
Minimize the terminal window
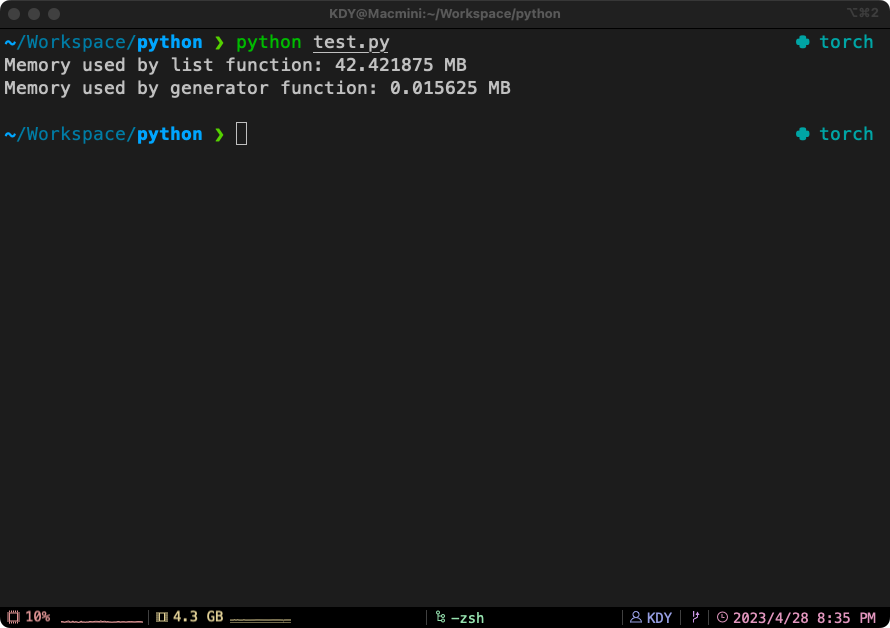click(34, 14)
